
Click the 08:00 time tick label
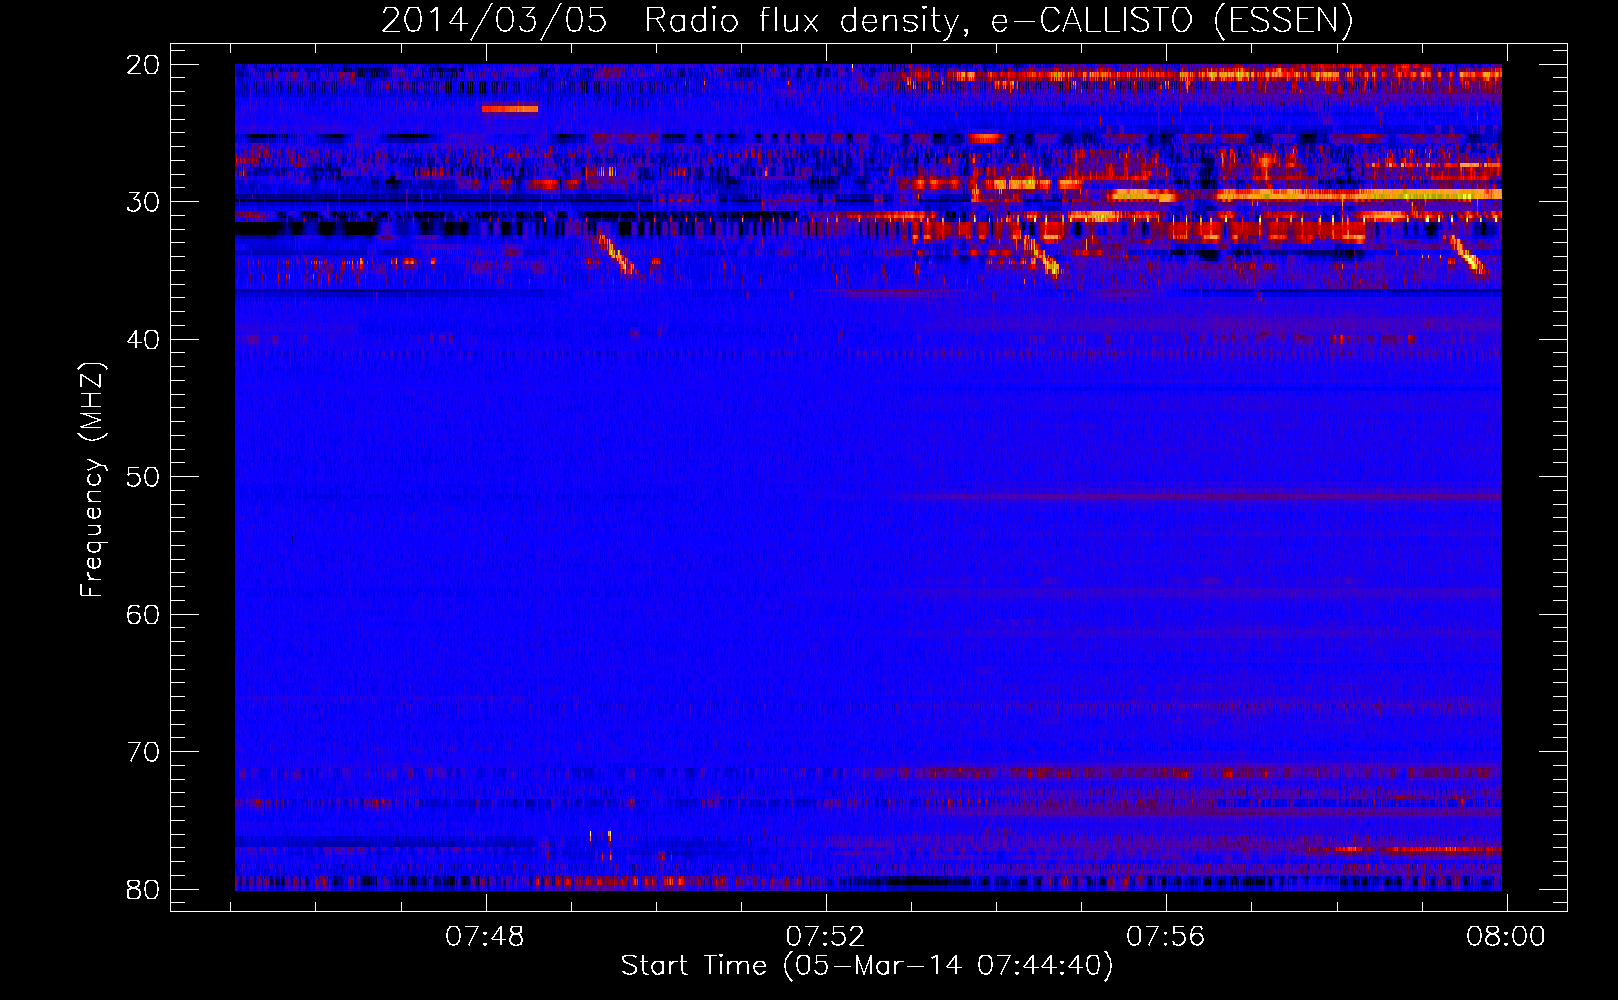[1506, 937]
